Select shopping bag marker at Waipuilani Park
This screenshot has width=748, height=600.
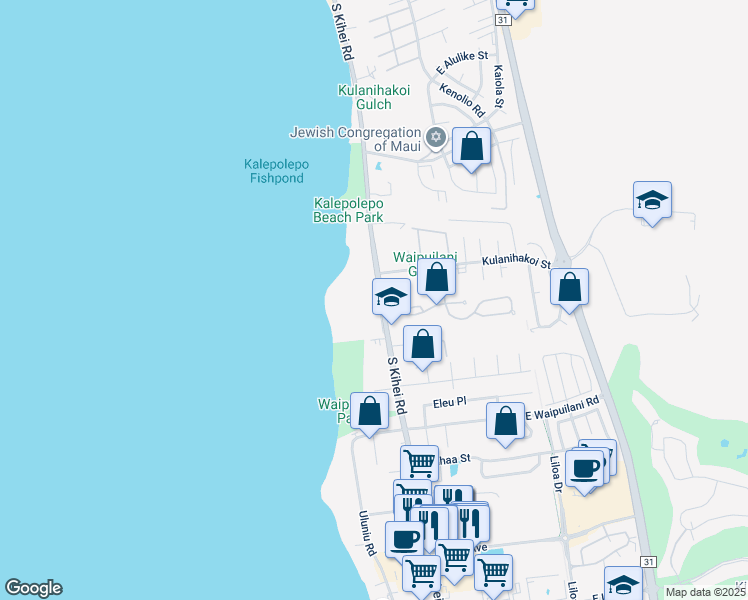click(369, 414)
